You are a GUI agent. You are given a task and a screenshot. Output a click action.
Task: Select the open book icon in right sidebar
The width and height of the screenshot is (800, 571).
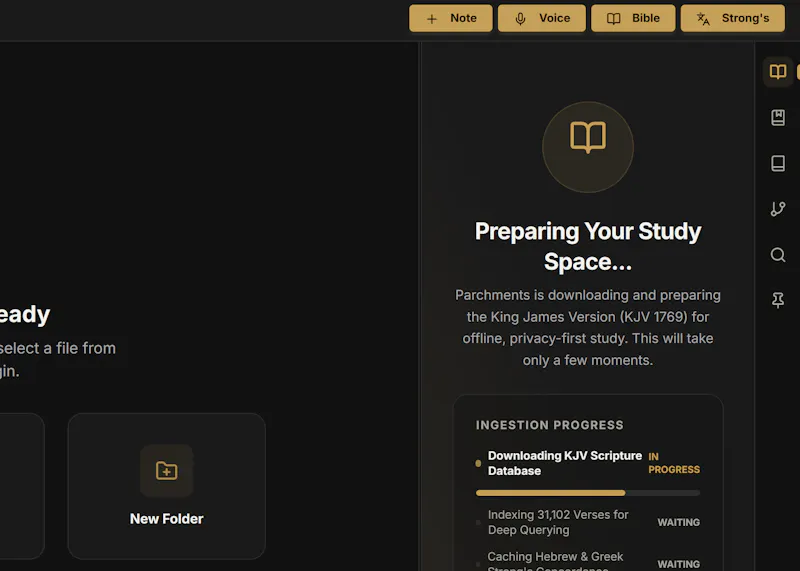[x=778, y=72]
